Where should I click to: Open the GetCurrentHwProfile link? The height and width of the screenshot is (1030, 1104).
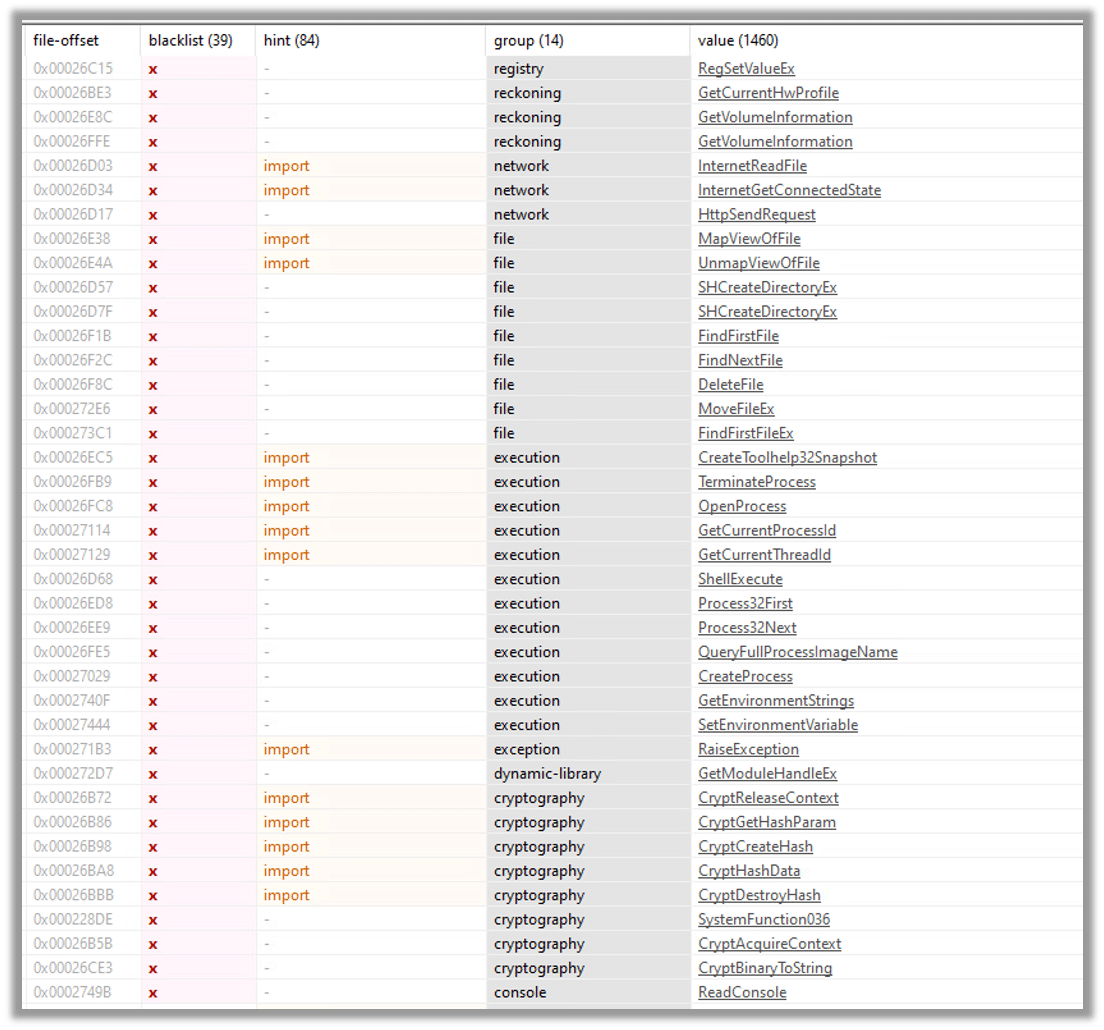point(768,93)
